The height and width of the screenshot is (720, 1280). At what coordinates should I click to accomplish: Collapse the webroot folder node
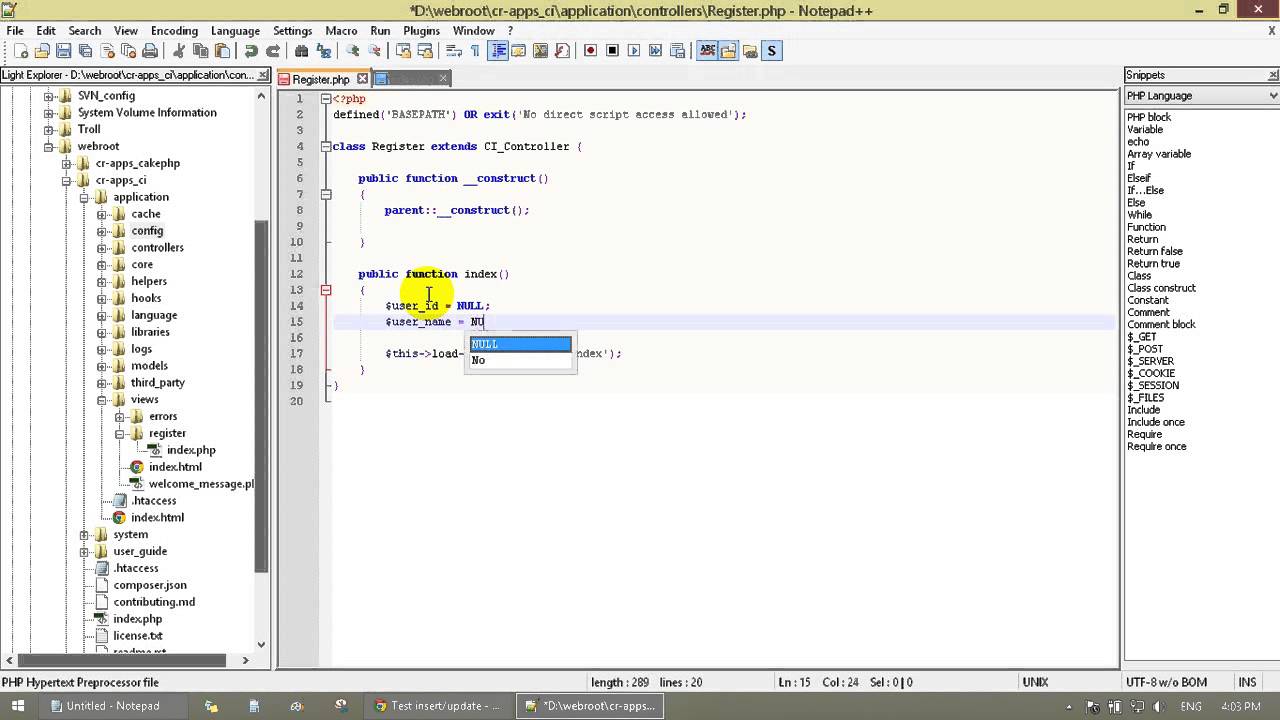[48, 147]
